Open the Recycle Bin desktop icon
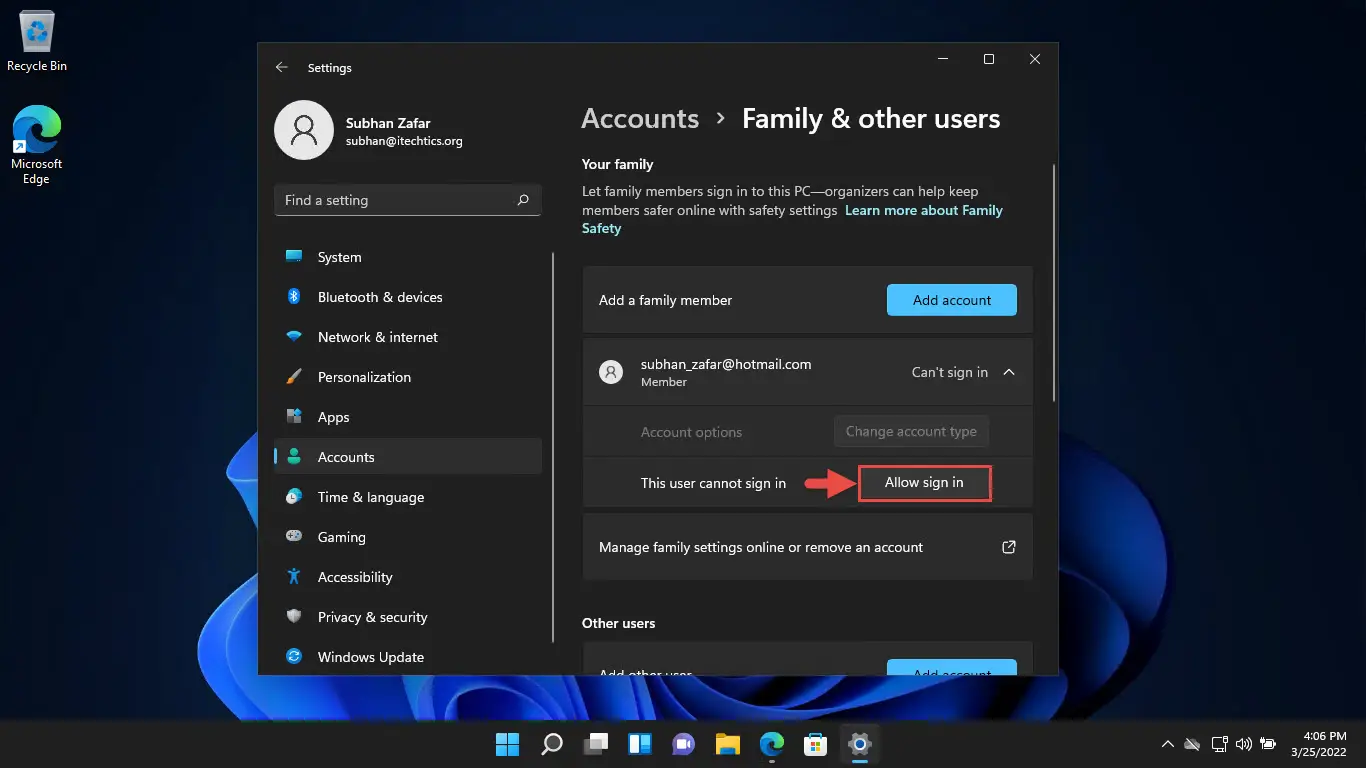 point(37,42)
